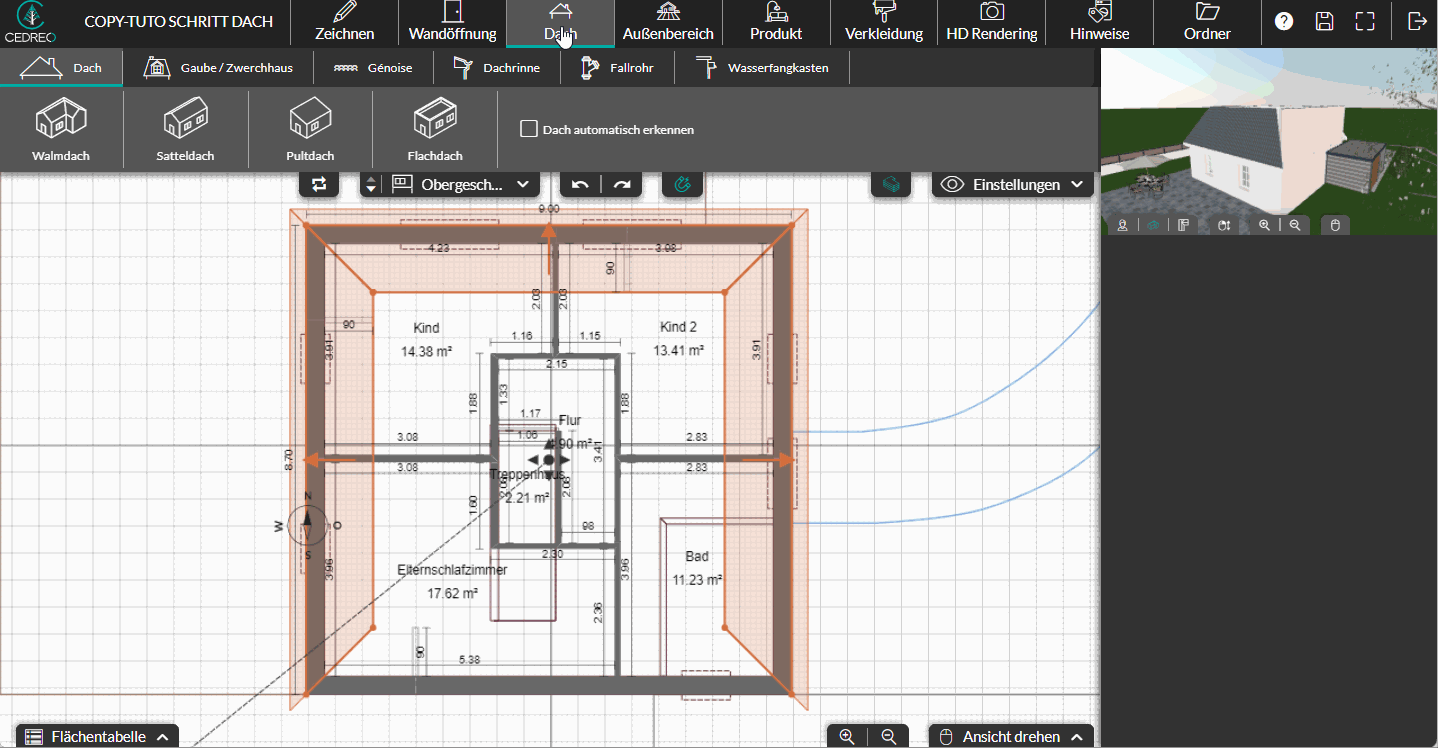
Task: Show plan layout in 3D preview
Action: (1183, 225)
